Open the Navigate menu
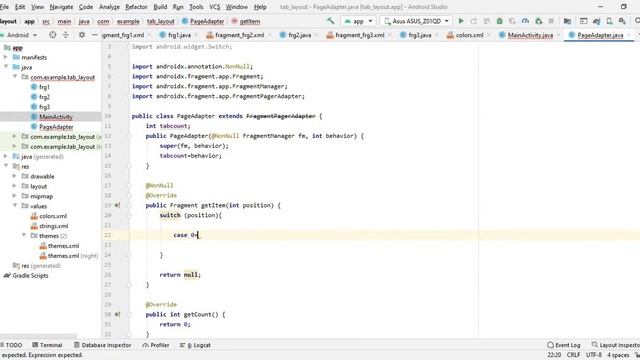640x360 pixels. pos(61,7)
